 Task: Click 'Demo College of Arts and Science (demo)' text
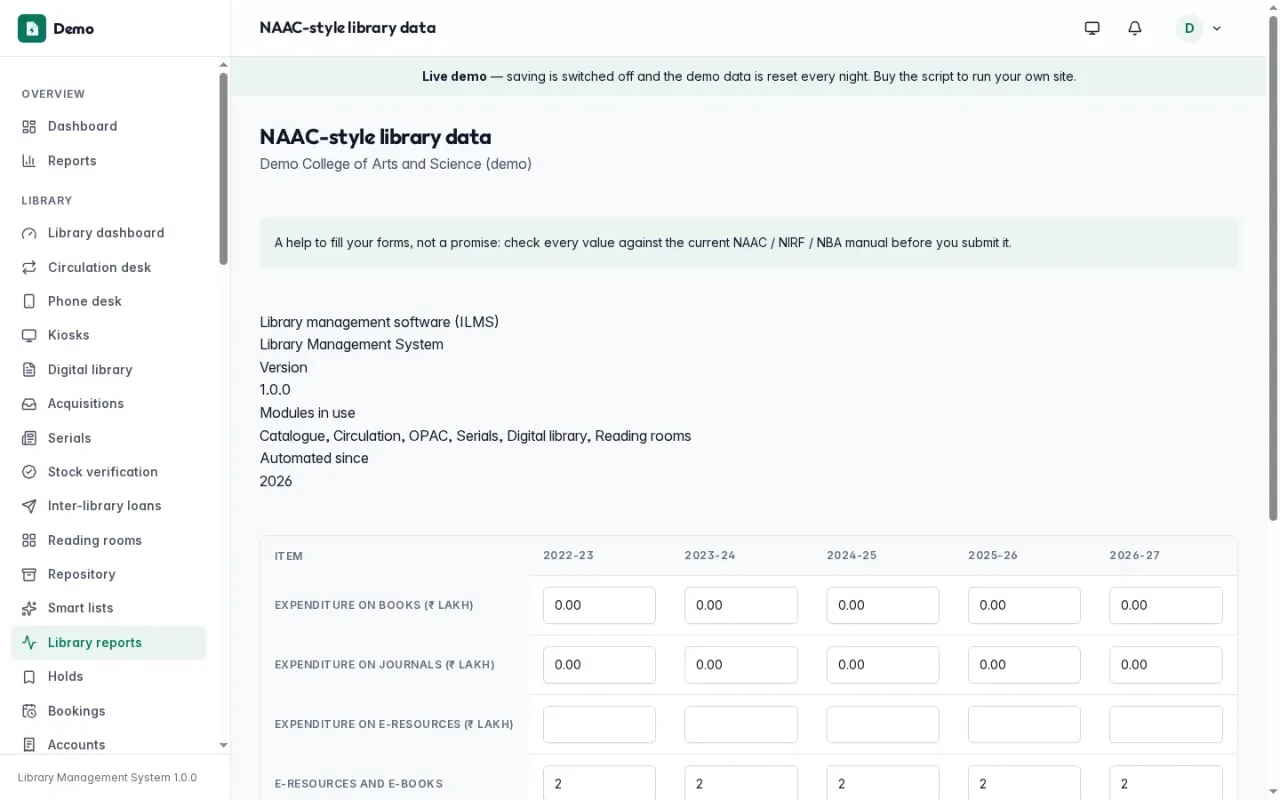coord(396,164)
